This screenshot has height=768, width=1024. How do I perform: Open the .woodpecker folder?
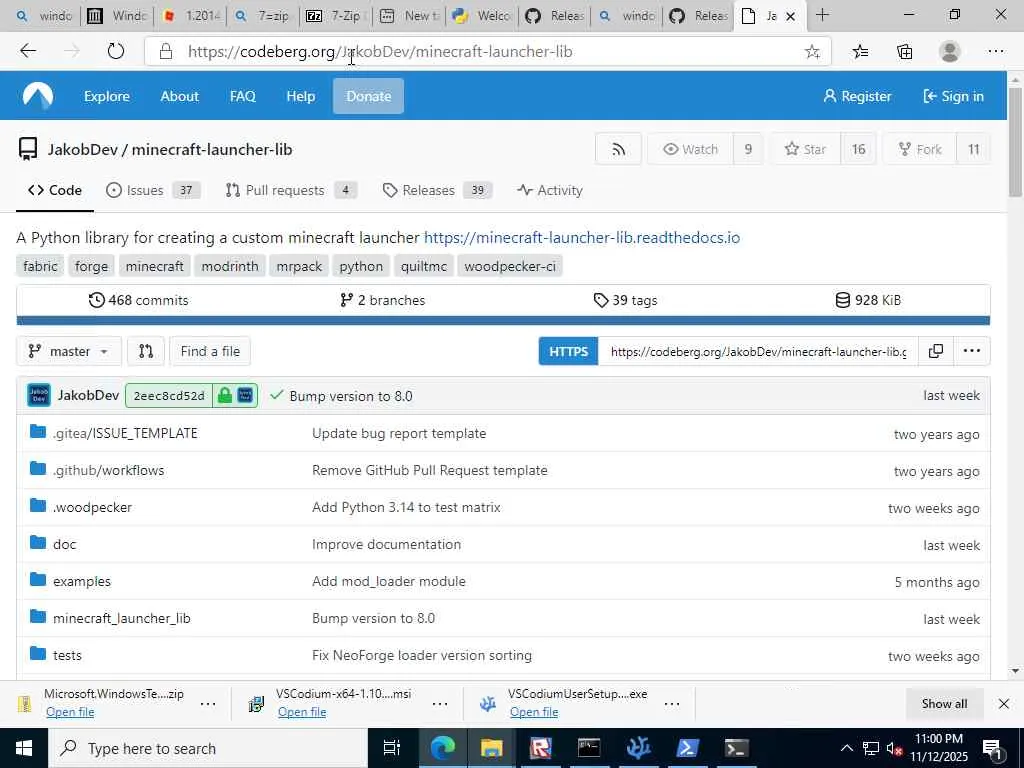click(x=92, y=507)
